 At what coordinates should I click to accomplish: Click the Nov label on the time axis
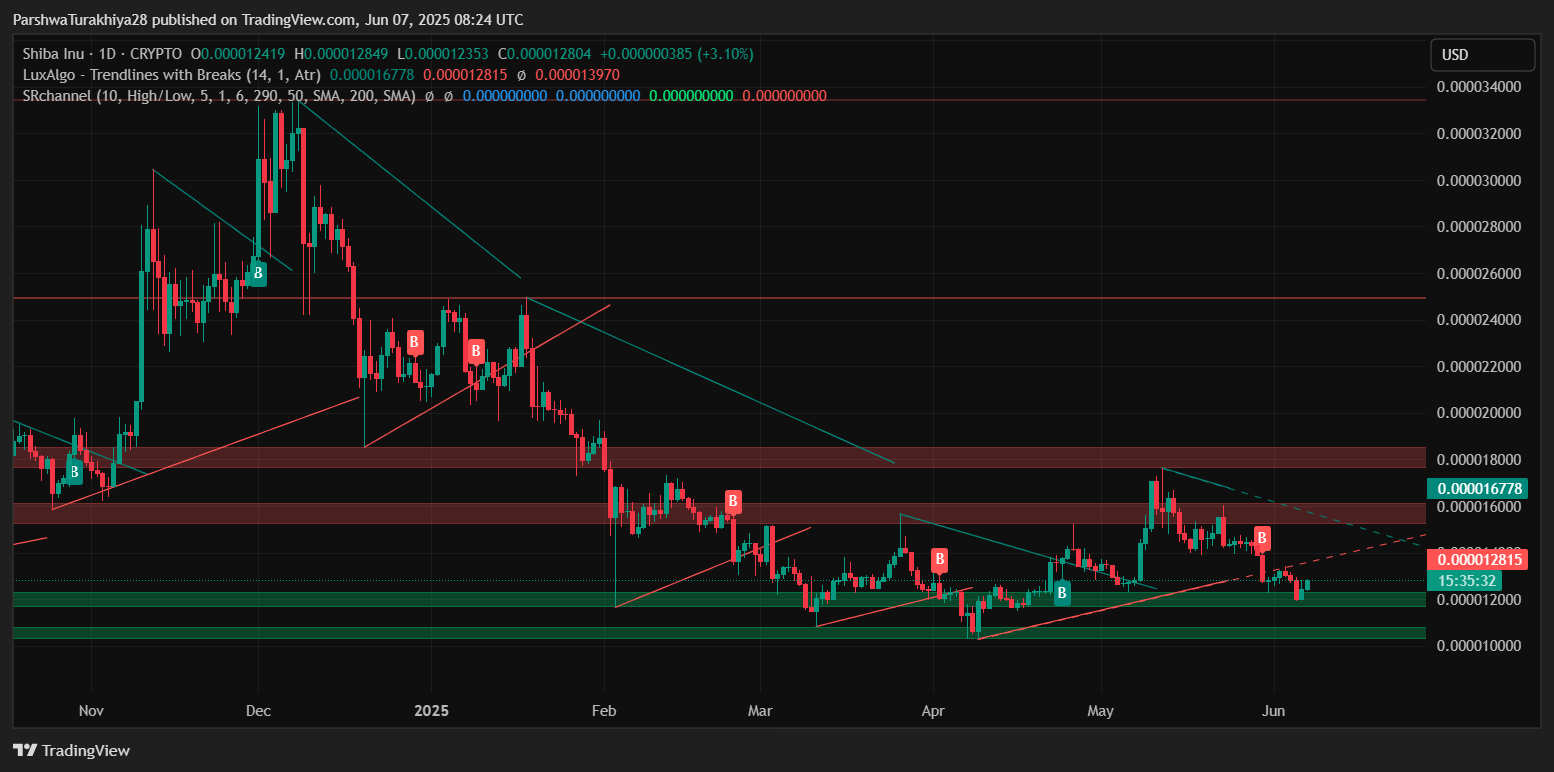tap(91, 711)
